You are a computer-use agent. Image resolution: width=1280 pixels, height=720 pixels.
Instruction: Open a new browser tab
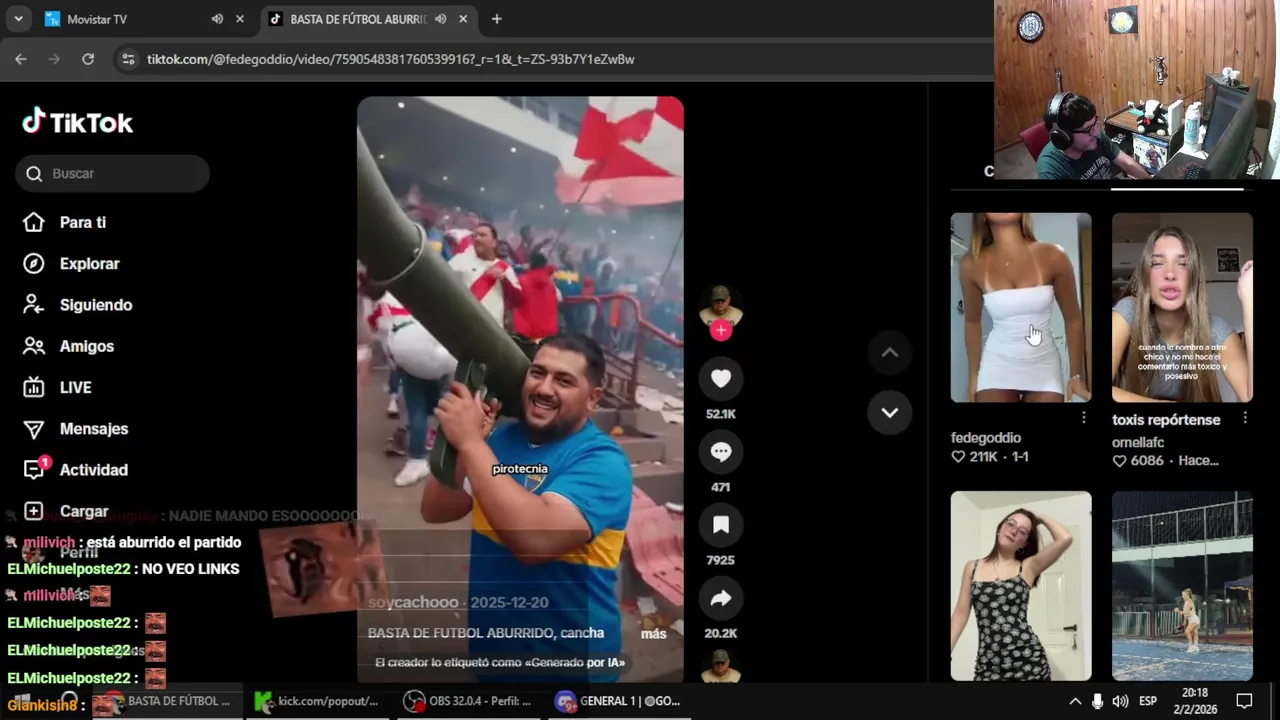[x=497, y=19]
